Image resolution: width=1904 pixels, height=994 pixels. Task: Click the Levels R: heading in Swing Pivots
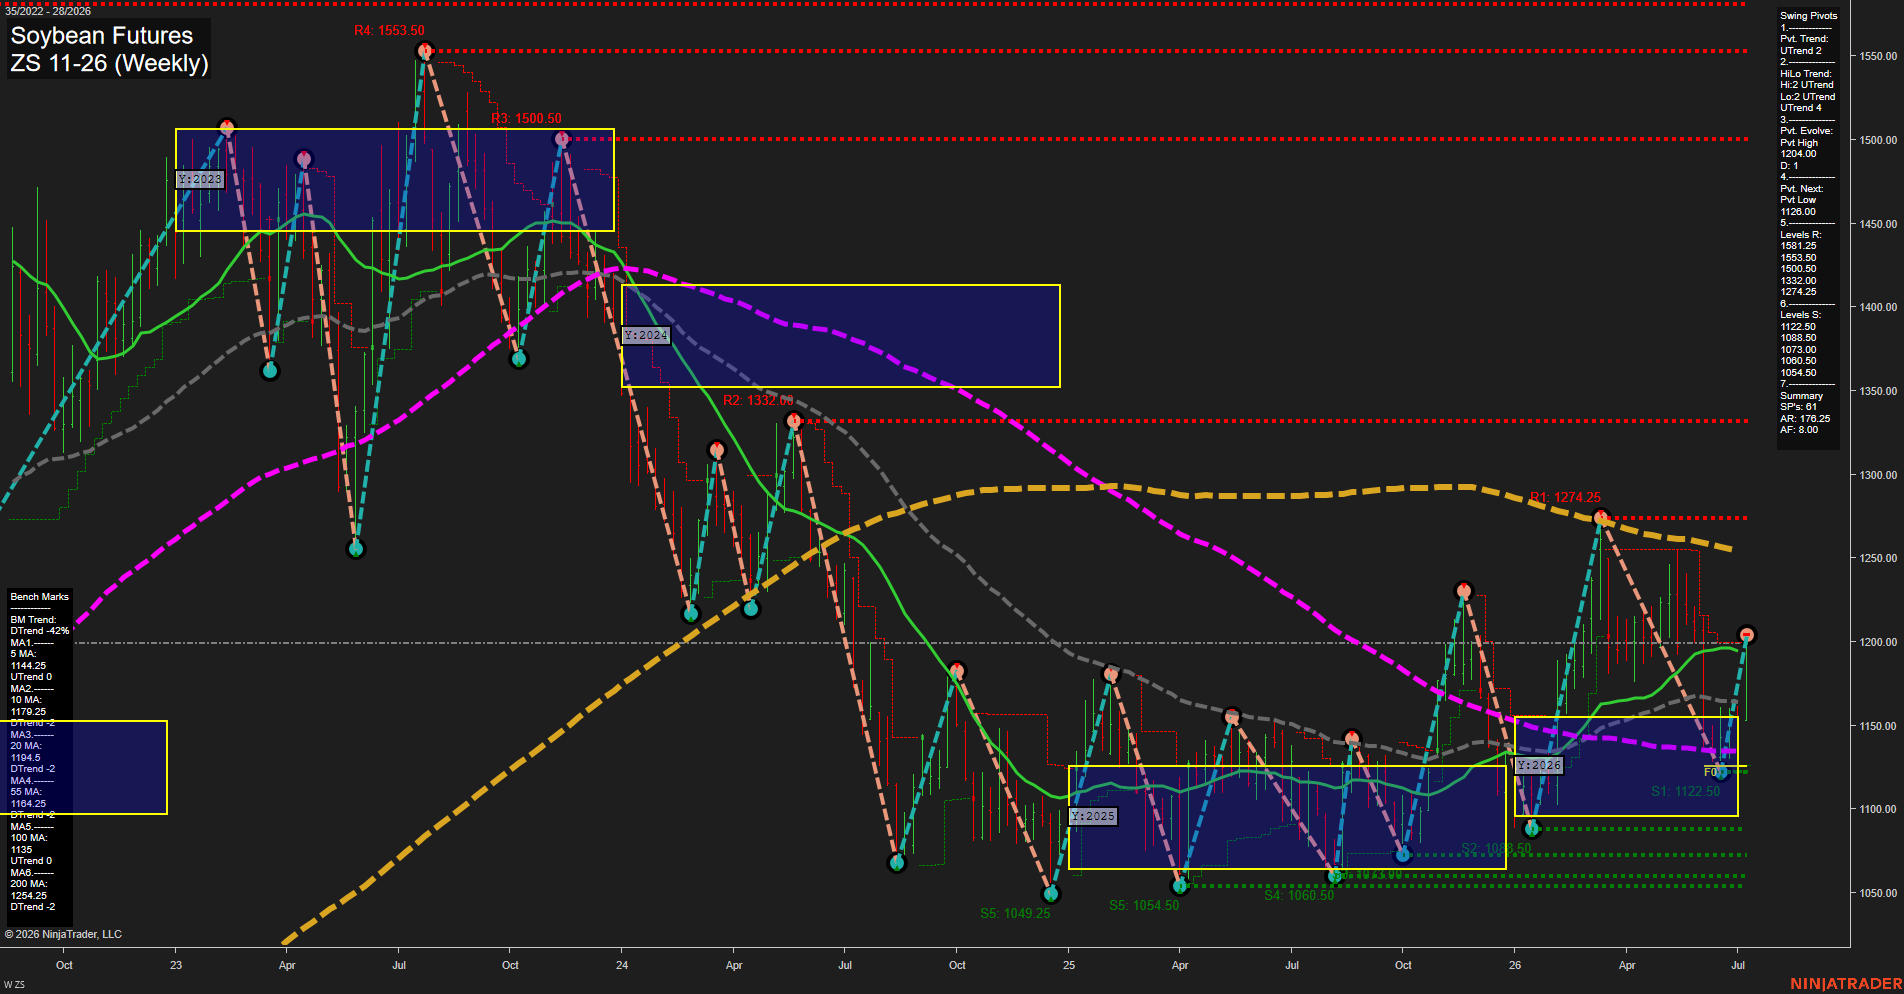(x=1800, y=235)
